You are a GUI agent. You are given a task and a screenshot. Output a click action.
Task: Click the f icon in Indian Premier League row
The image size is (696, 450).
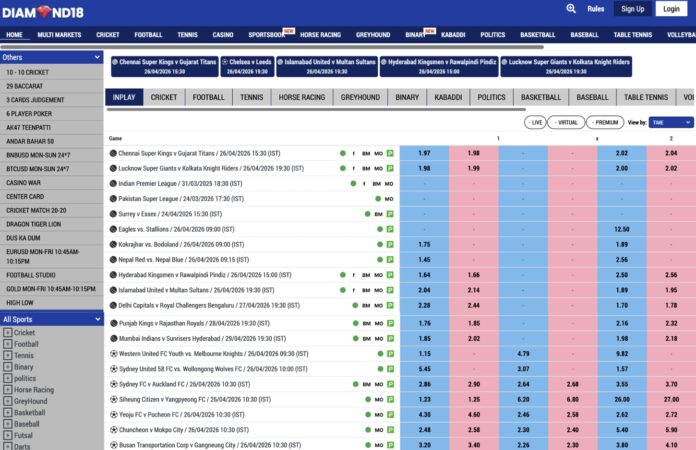pos(364,184)
